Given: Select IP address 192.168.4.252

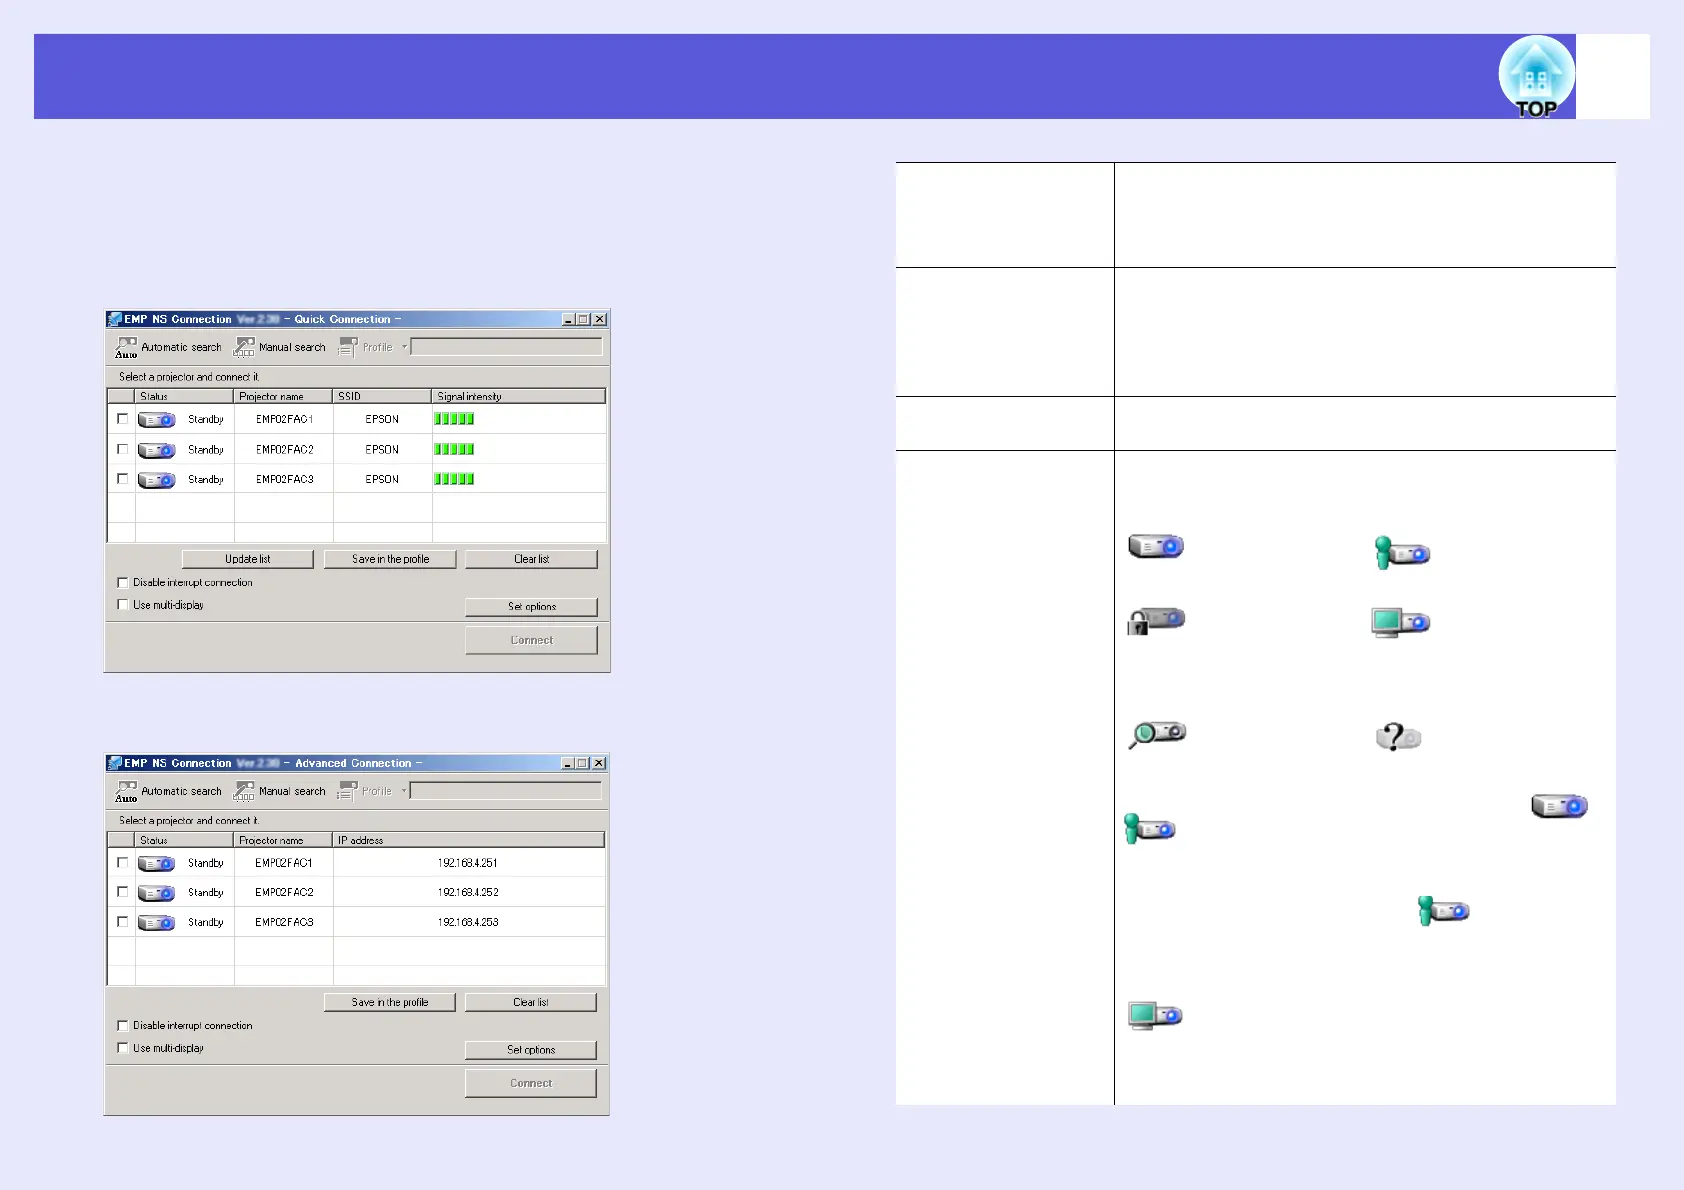Looking at the screenshot, I should coord(468,892).
